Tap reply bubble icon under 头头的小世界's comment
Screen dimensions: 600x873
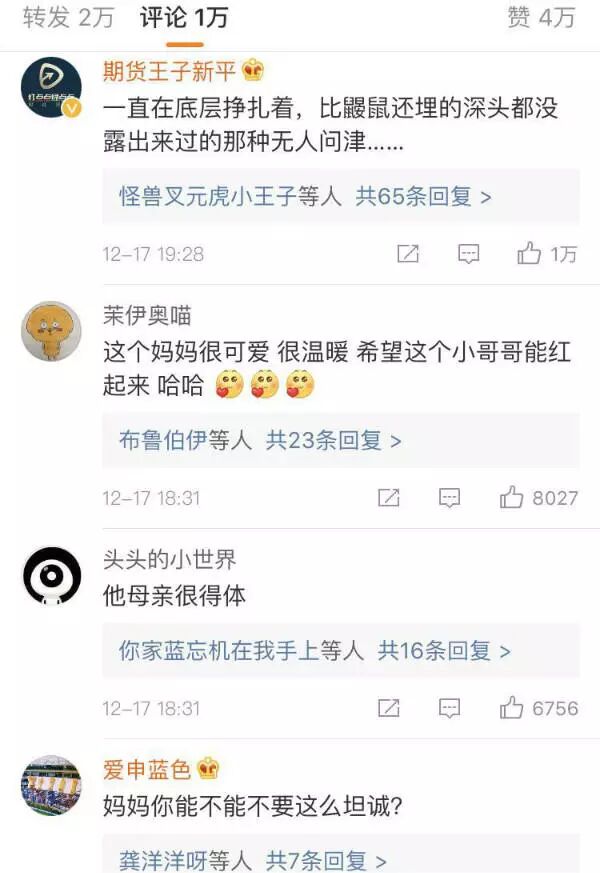pos(449,708)
